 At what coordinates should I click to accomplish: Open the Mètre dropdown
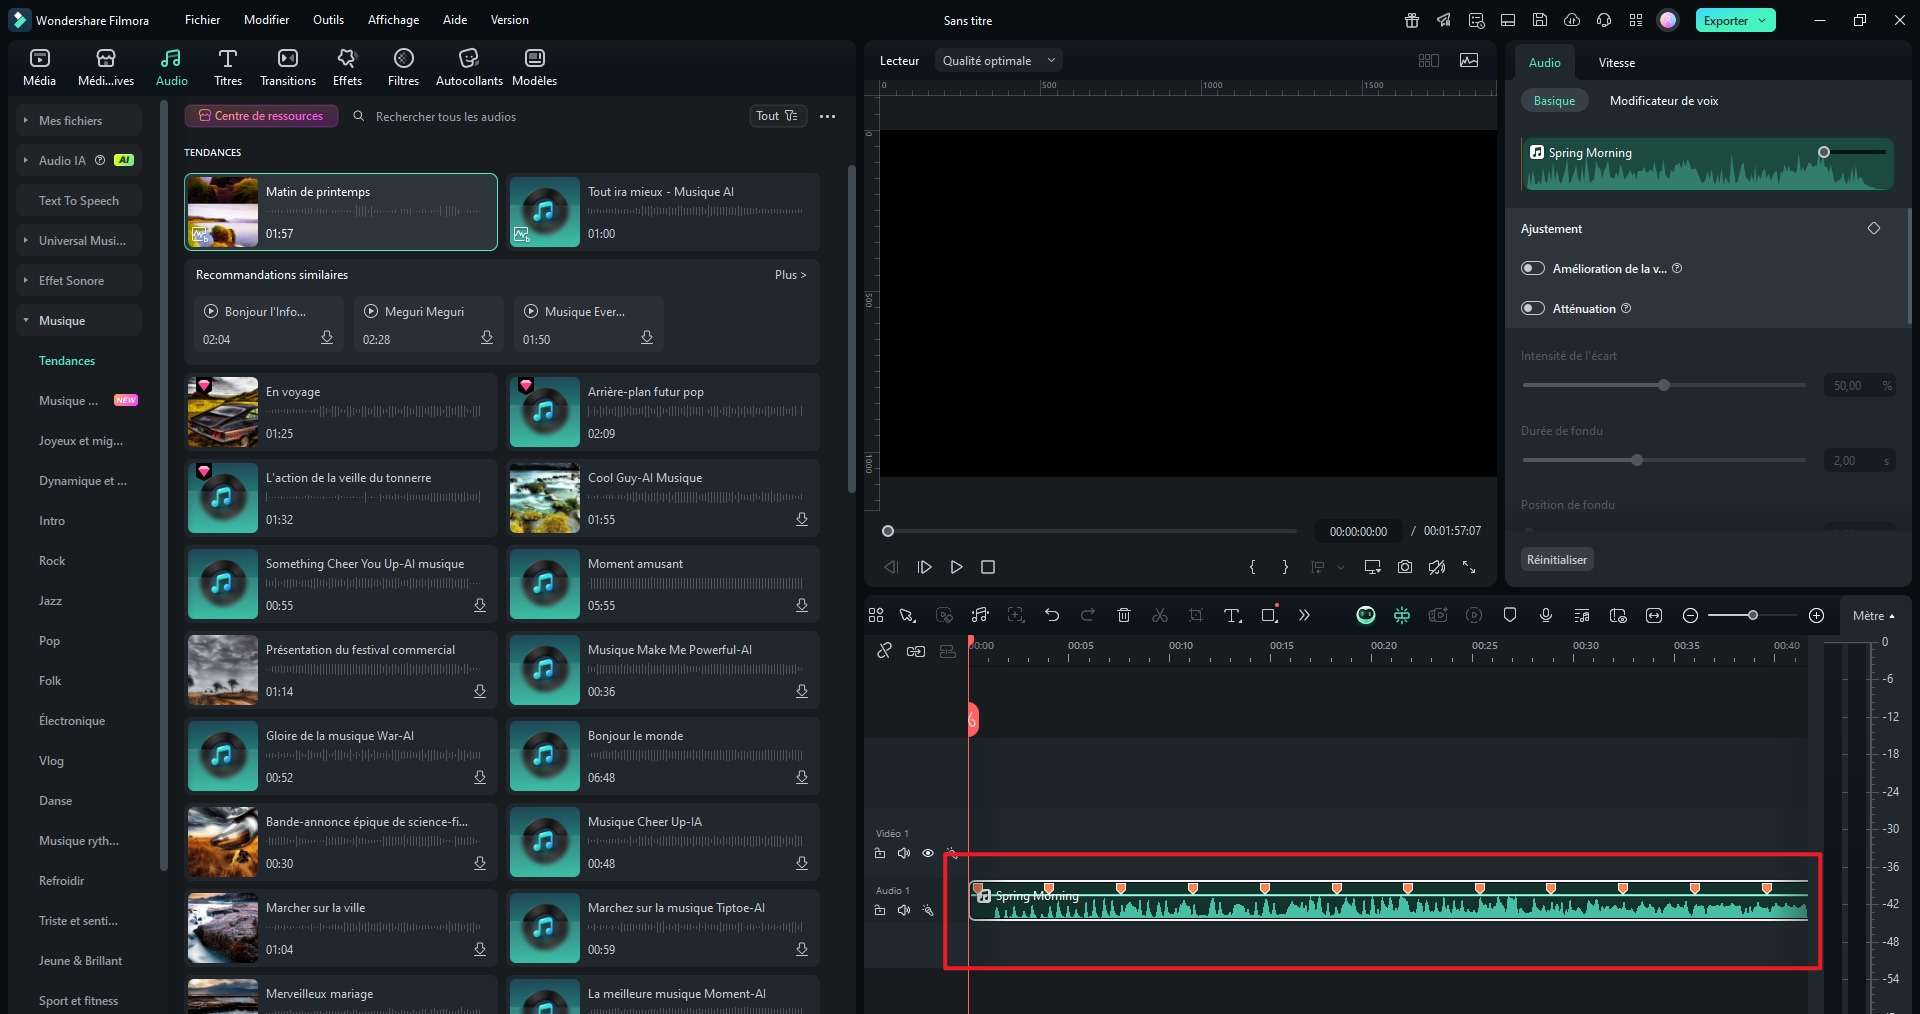coord(1873,615)
